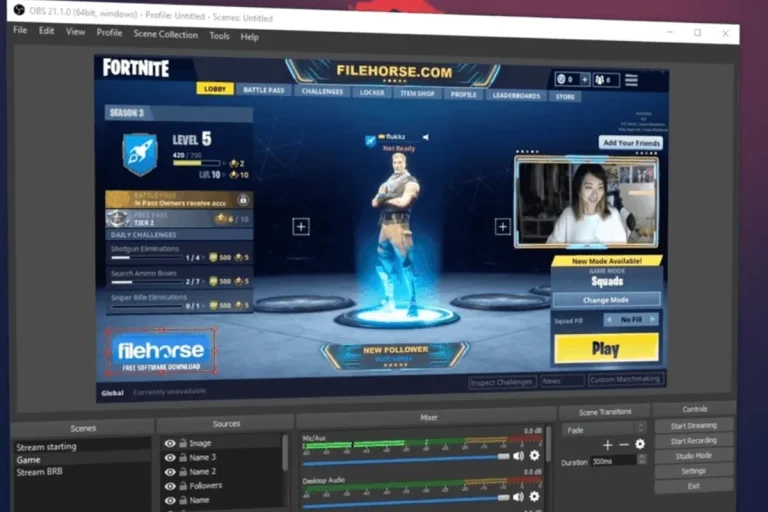Screen dimensions: 768x512
Task: Mute the Mic/Aux speaker icon
Action: point(518,456)
